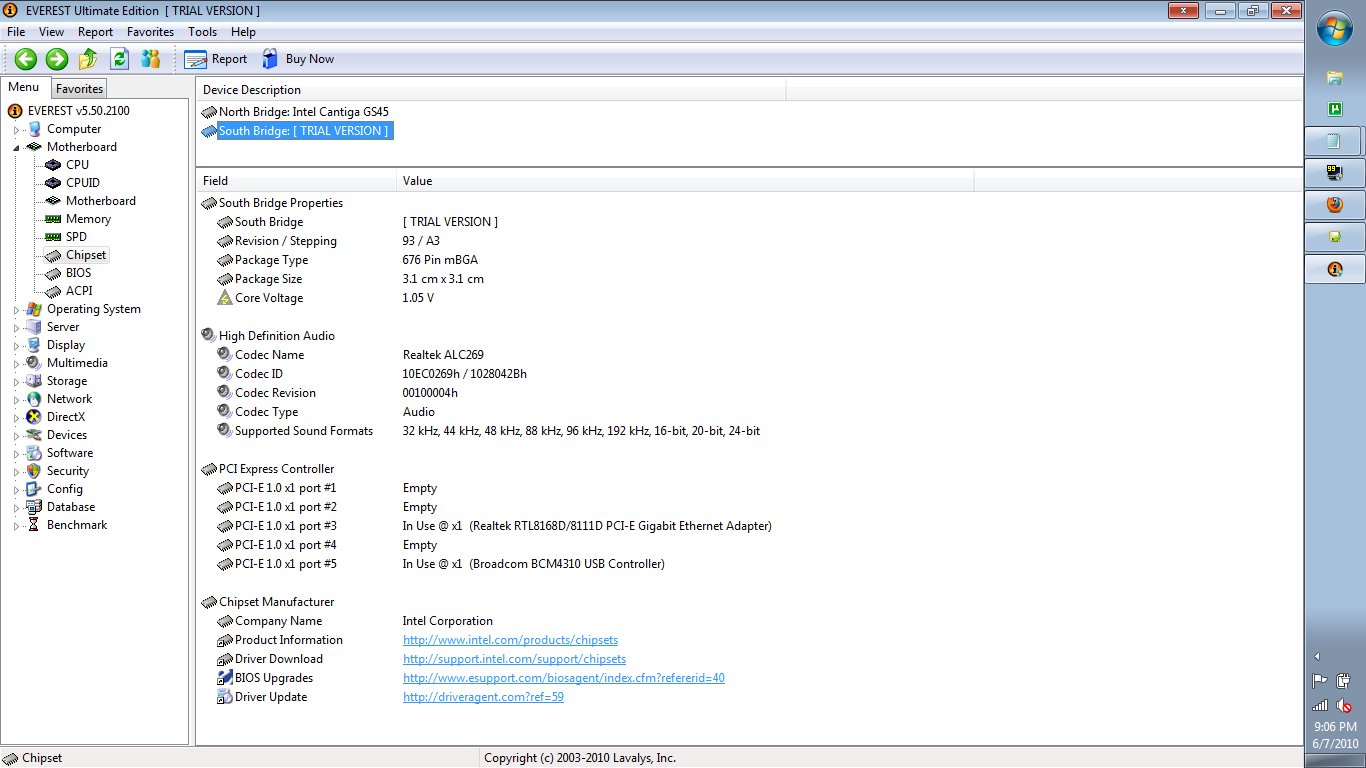Expand the Storage tree node
Viewport: 1366px width, 768px height.
click(16, 382)
